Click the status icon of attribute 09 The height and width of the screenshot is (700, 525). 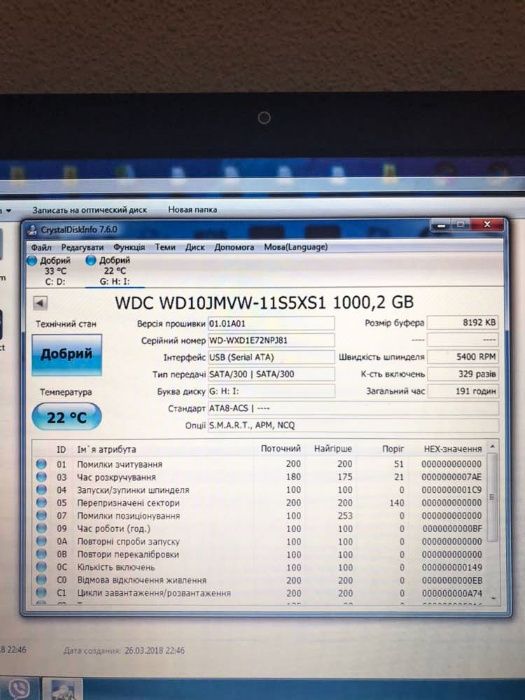(x=41, y=529)
